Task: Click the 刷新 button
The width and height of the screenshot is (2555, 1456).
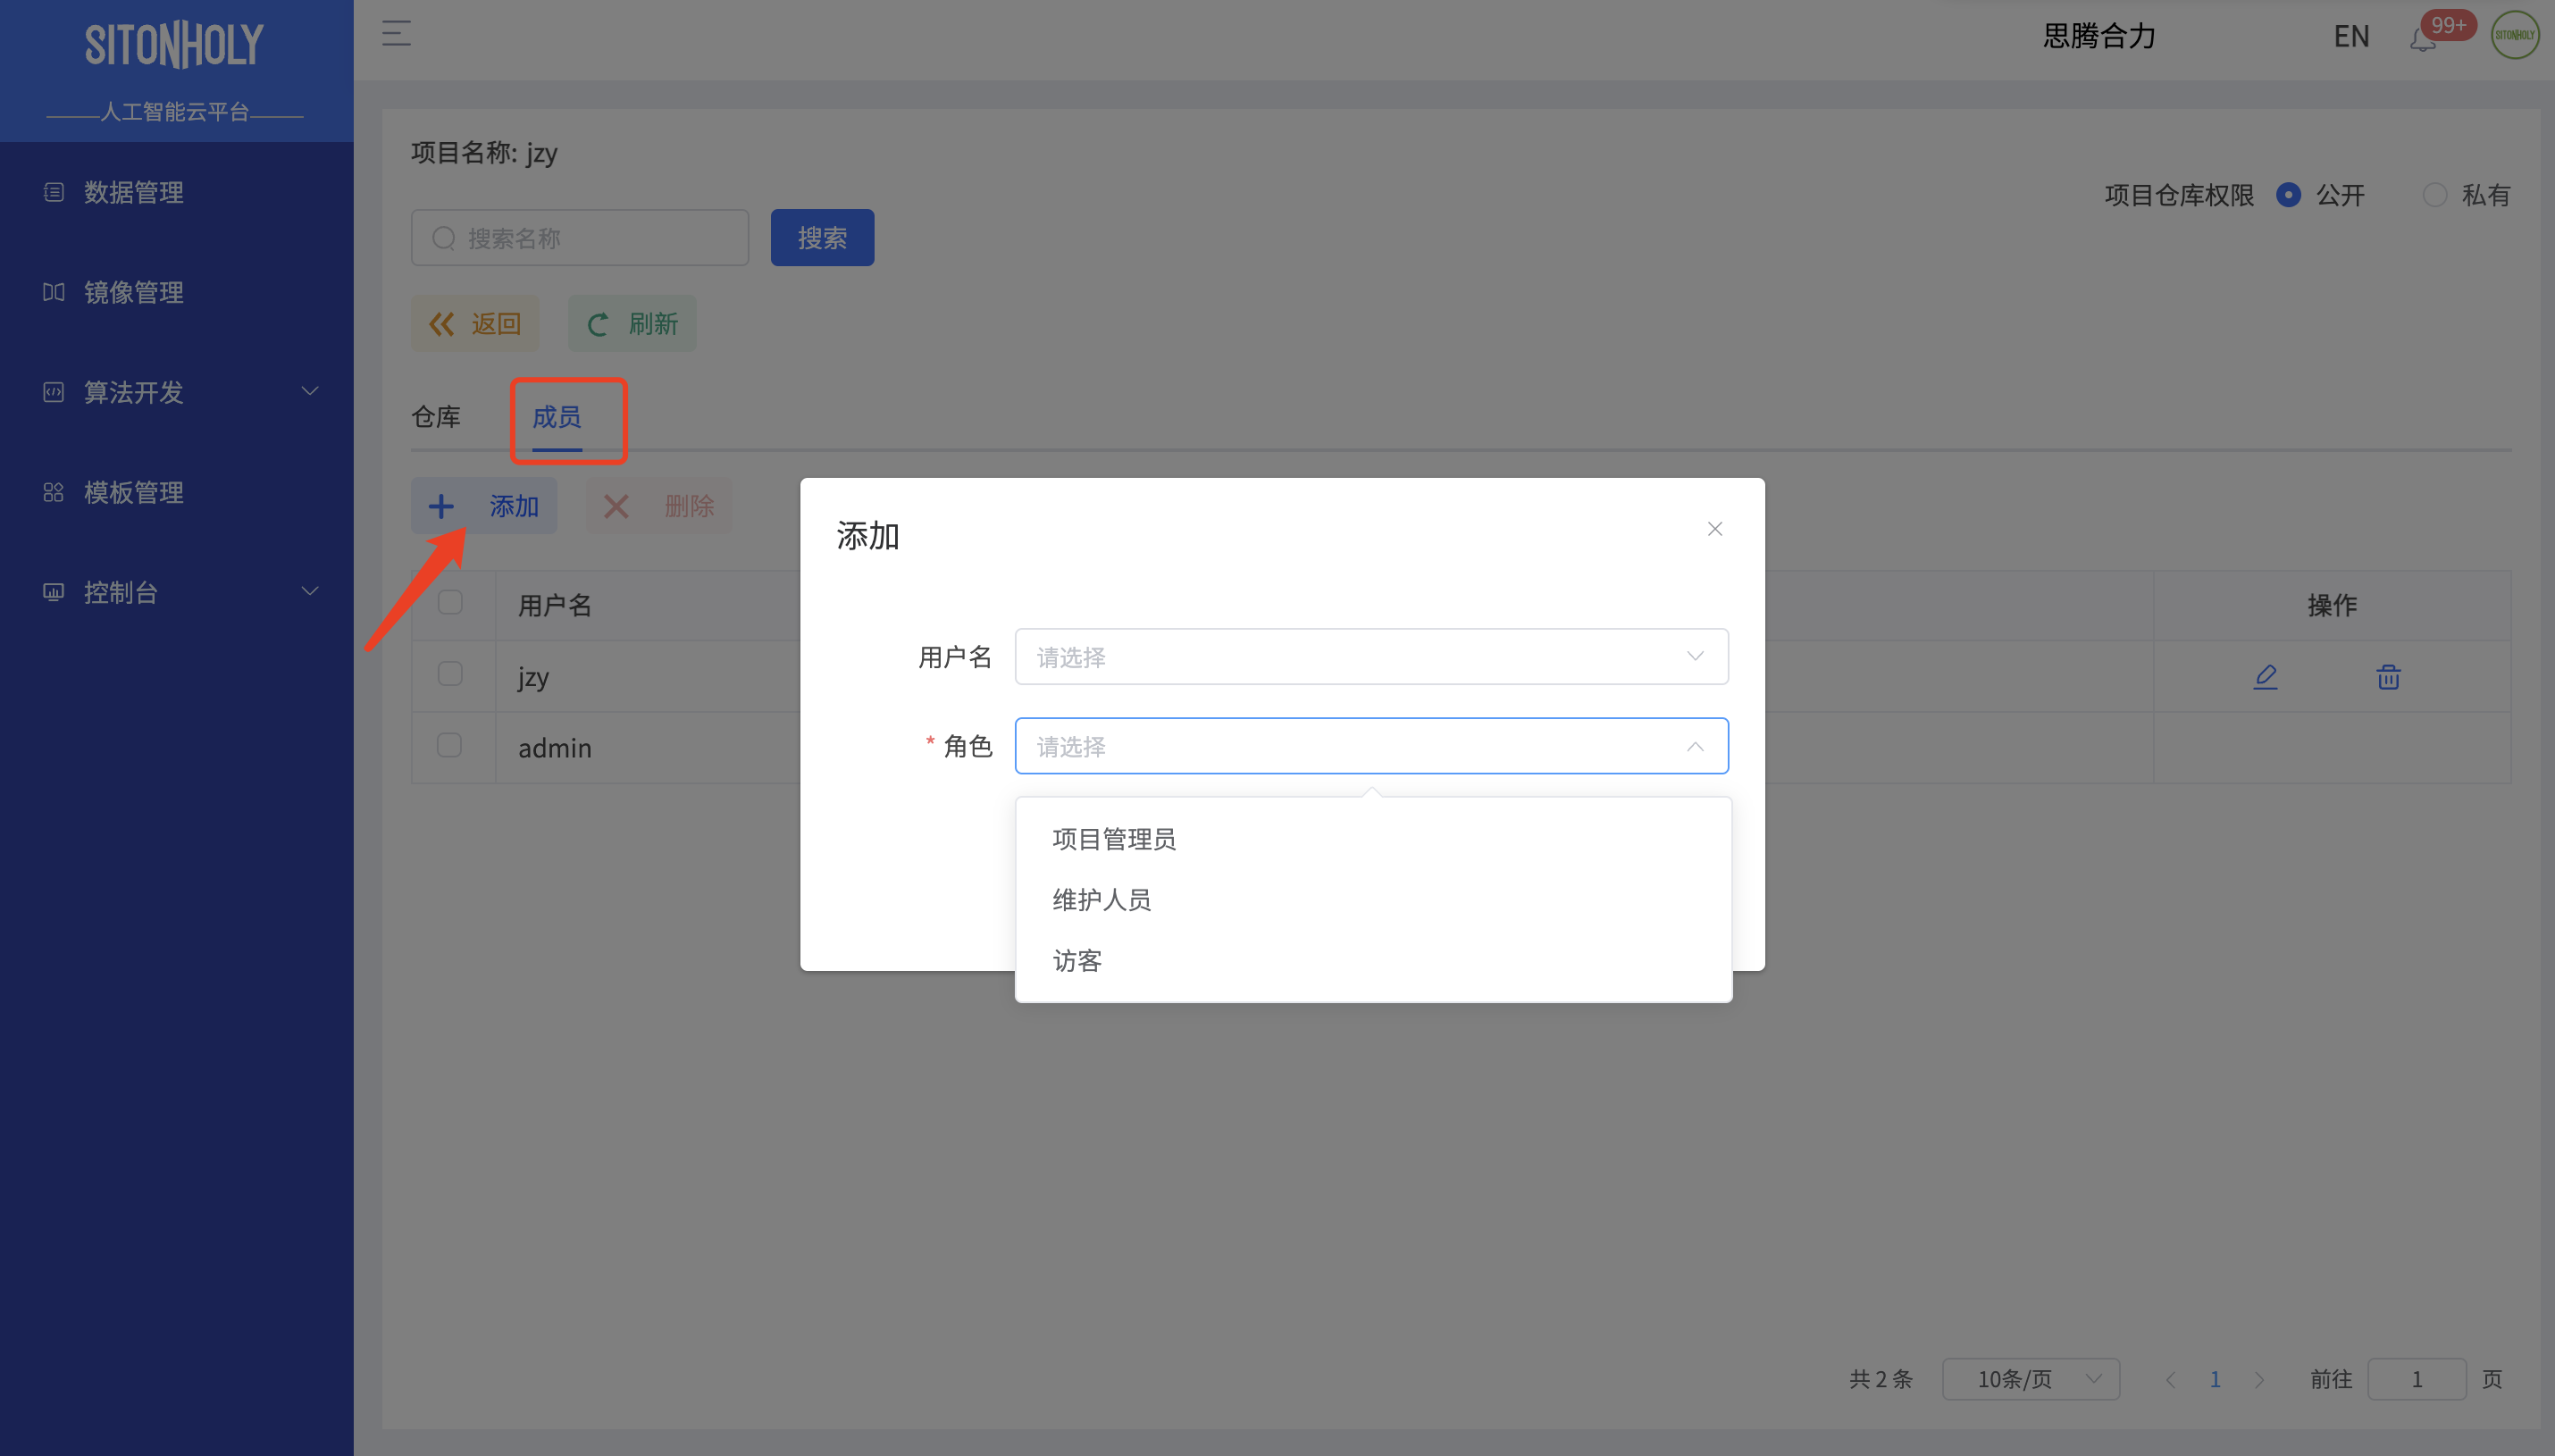Action: pos(632,324)
